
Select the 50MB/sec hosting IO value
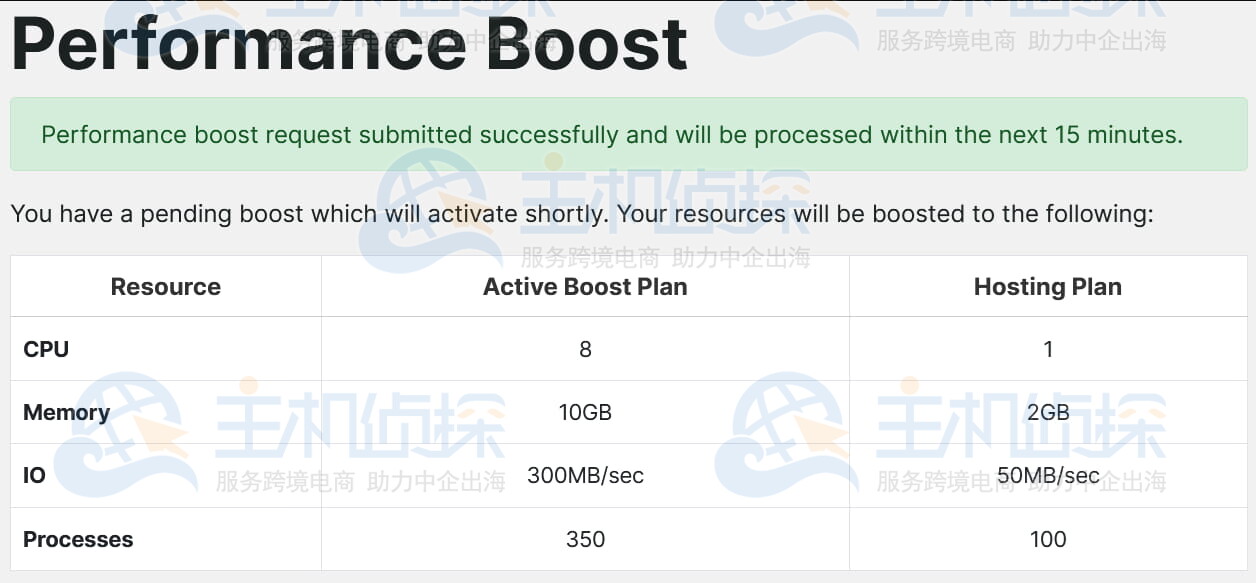point(1047,475)
